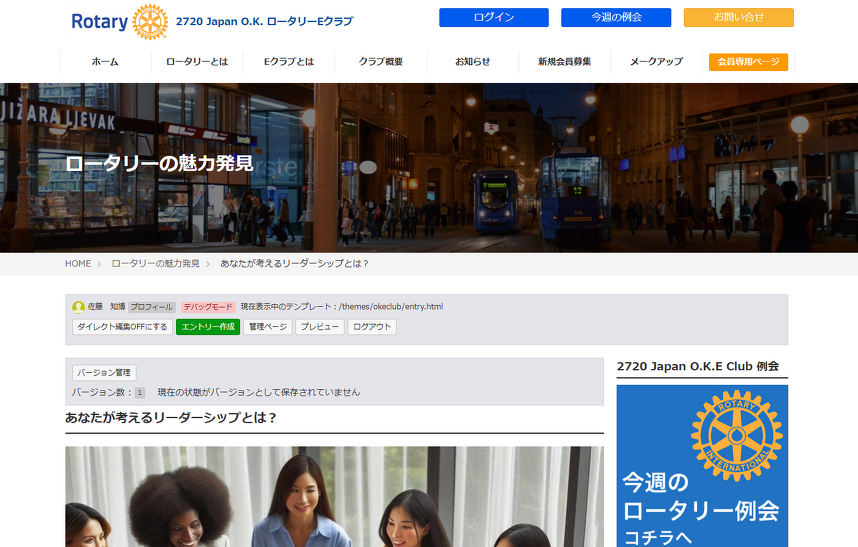Select 新規会員募集 in the navigation
The width and height of the screenshot is (858, 547).
(x=564, y=62)
